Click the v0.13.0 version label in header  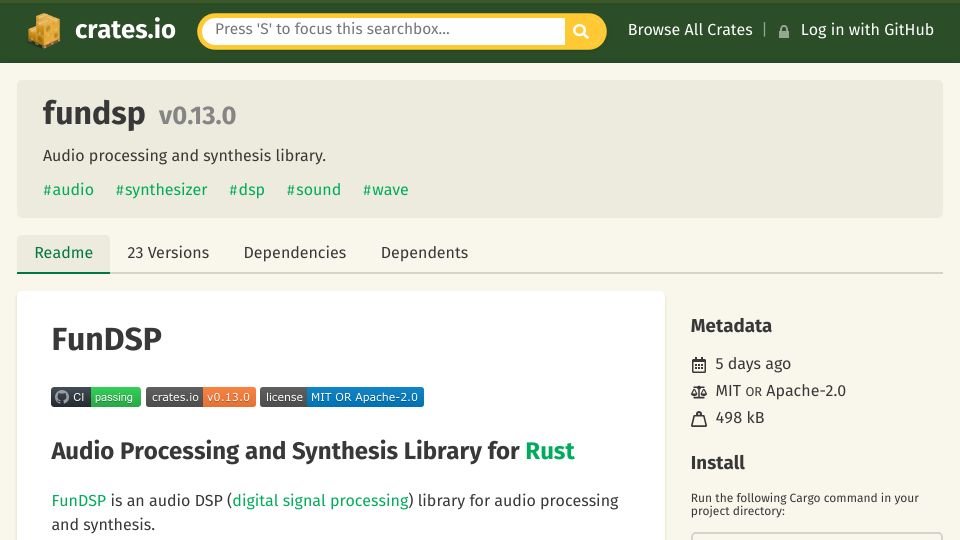[x=197, y=116]
